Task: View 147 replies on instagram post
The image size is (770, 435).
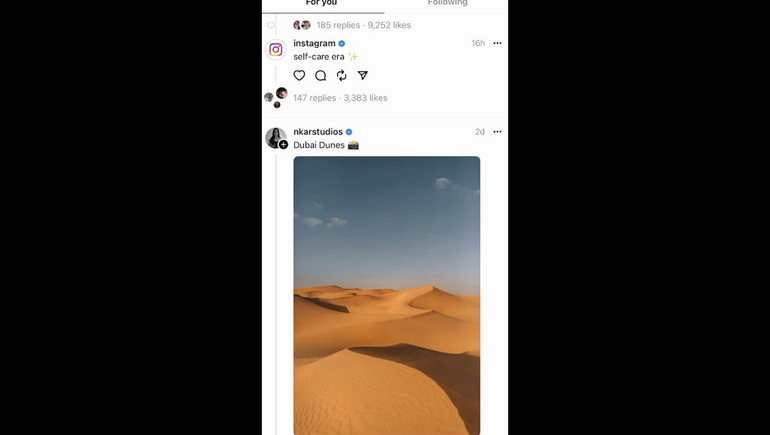Action: tap(314, 98)
